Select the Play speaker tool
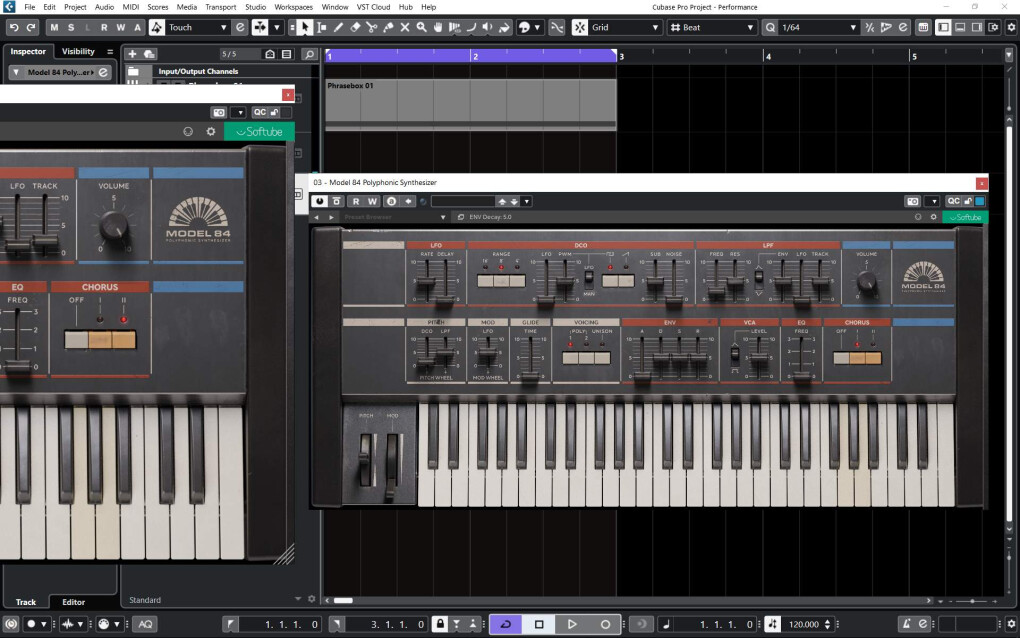This screenshot has height=638, width=1020. click(487, 27)
